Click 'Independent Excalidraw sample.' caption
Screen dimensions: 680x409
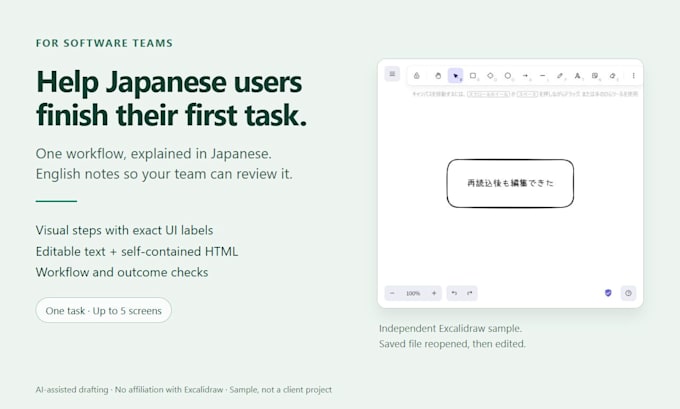450,328
